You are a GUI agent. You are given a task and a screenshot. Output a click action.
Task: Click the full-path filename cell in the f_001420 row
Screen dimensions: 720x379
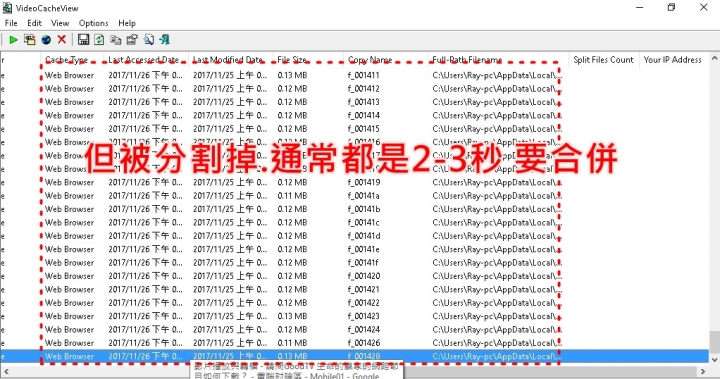tap(497, 276)
